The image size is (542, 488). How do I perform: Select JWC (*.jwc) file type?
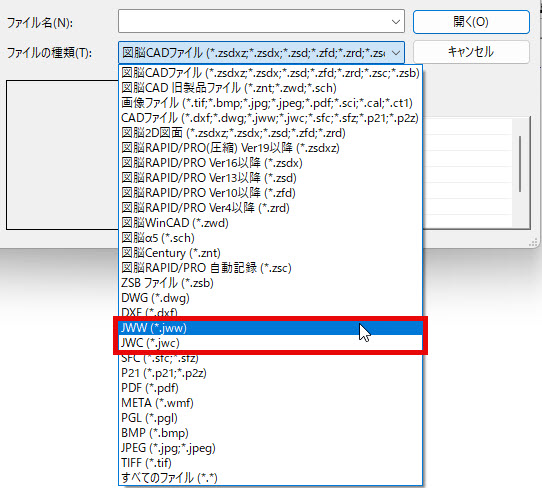pyautogui.click(x=270, y=342)
